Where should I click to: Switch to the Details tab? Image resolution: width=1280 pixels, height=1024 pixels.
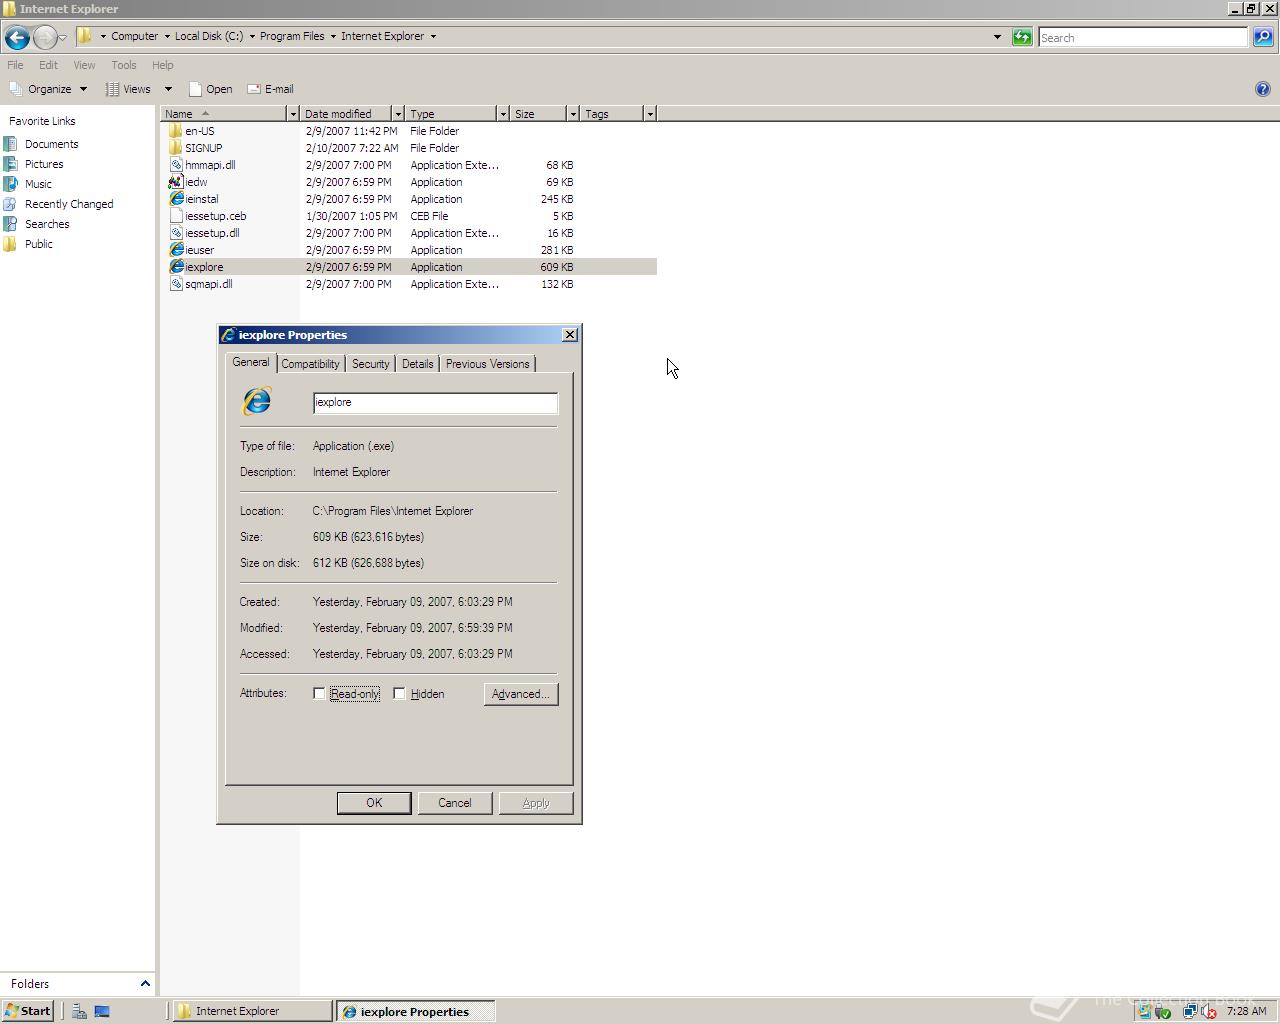[417, 364]
